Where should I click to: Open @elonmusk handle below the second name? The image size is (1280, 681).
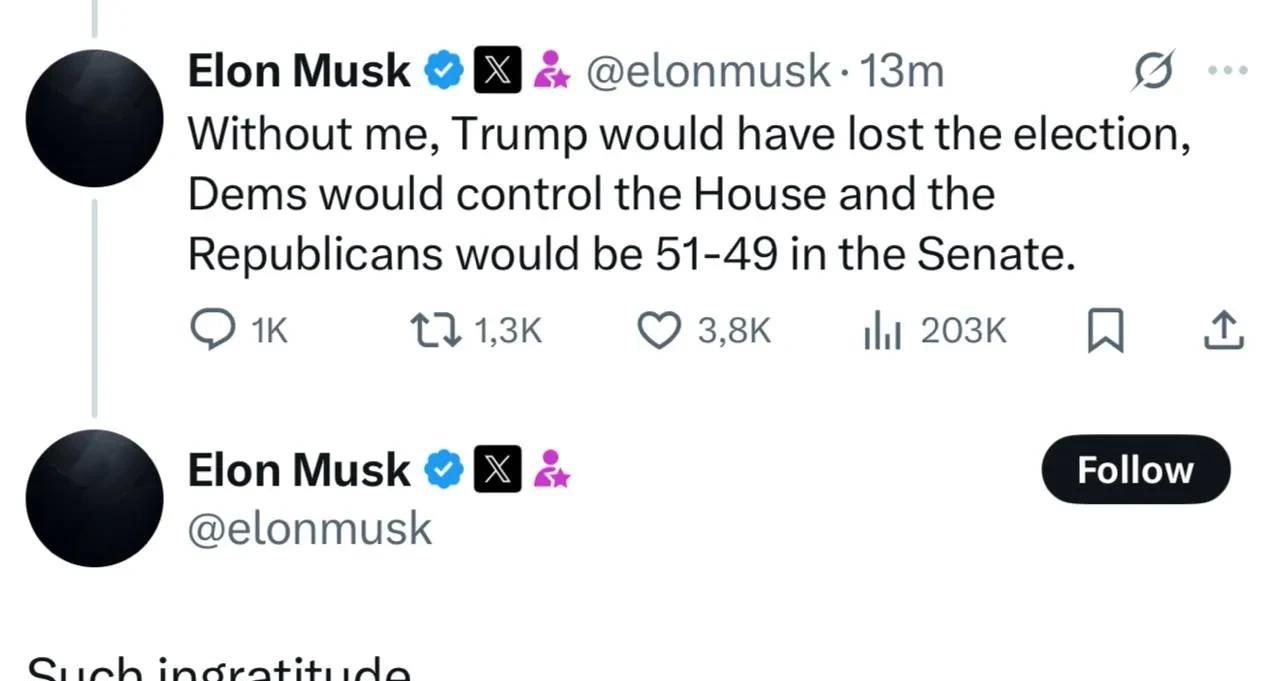(x=310, y=528)
